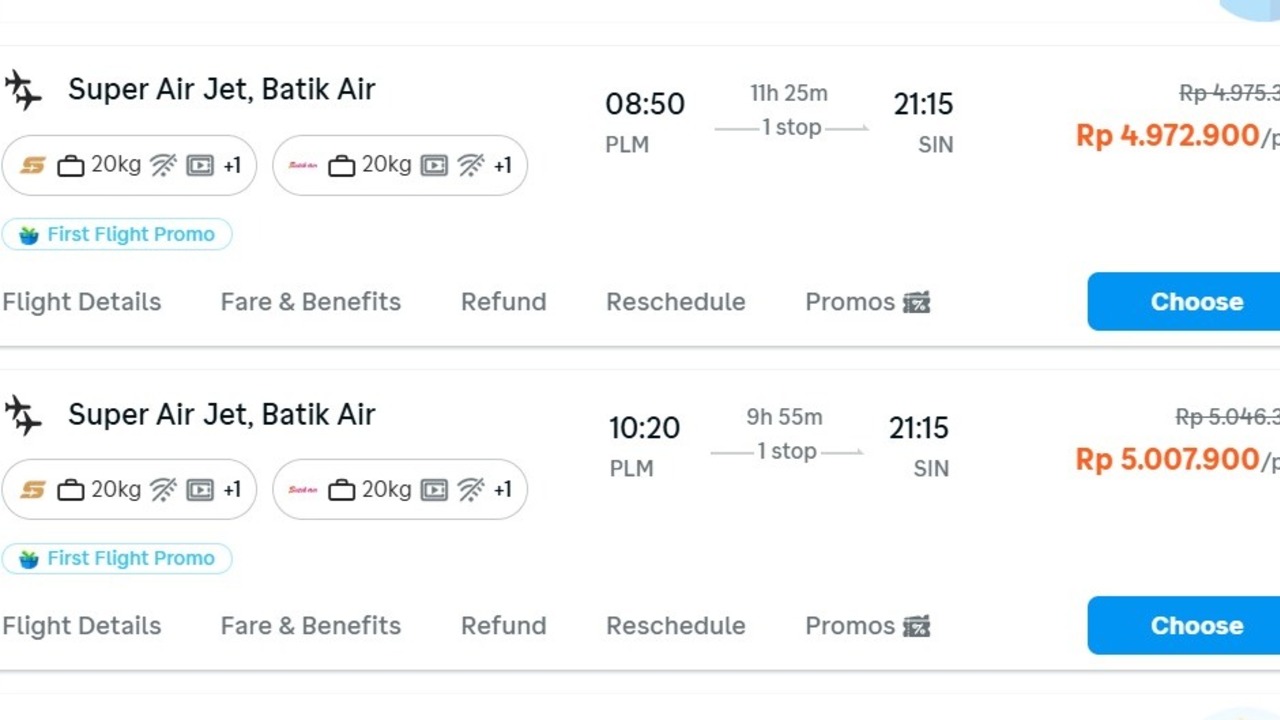Click the airplane icon beside the first flight name

(x=22, y=89)
